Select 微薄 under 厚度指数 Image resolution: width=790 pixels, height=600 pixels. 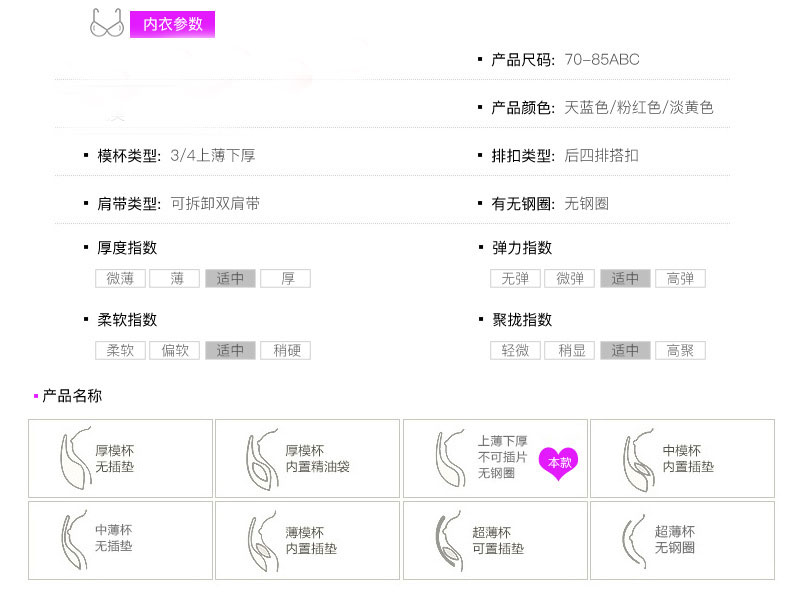(x=121, y=279)
